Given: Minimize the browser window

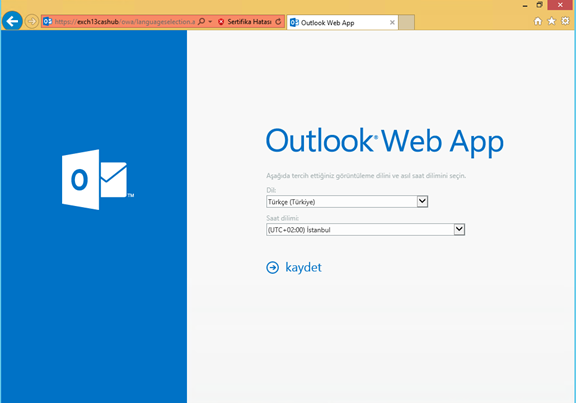Looking at the screenshot, I should click(525, 5).
